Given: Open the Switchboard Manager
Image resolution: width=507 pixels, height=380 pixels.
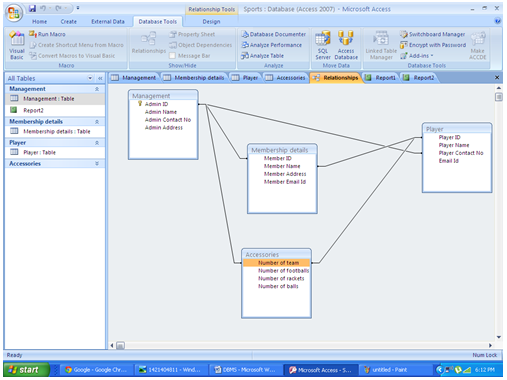Looking at the screenshot, I should pyautogui.click(x=433, y=34).
